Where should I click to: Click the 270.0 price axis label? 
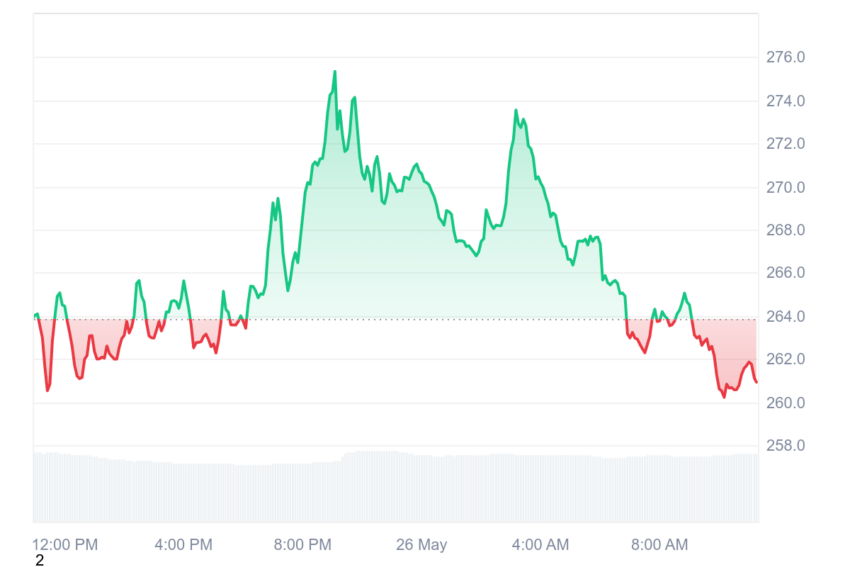[x=785, y=188]
